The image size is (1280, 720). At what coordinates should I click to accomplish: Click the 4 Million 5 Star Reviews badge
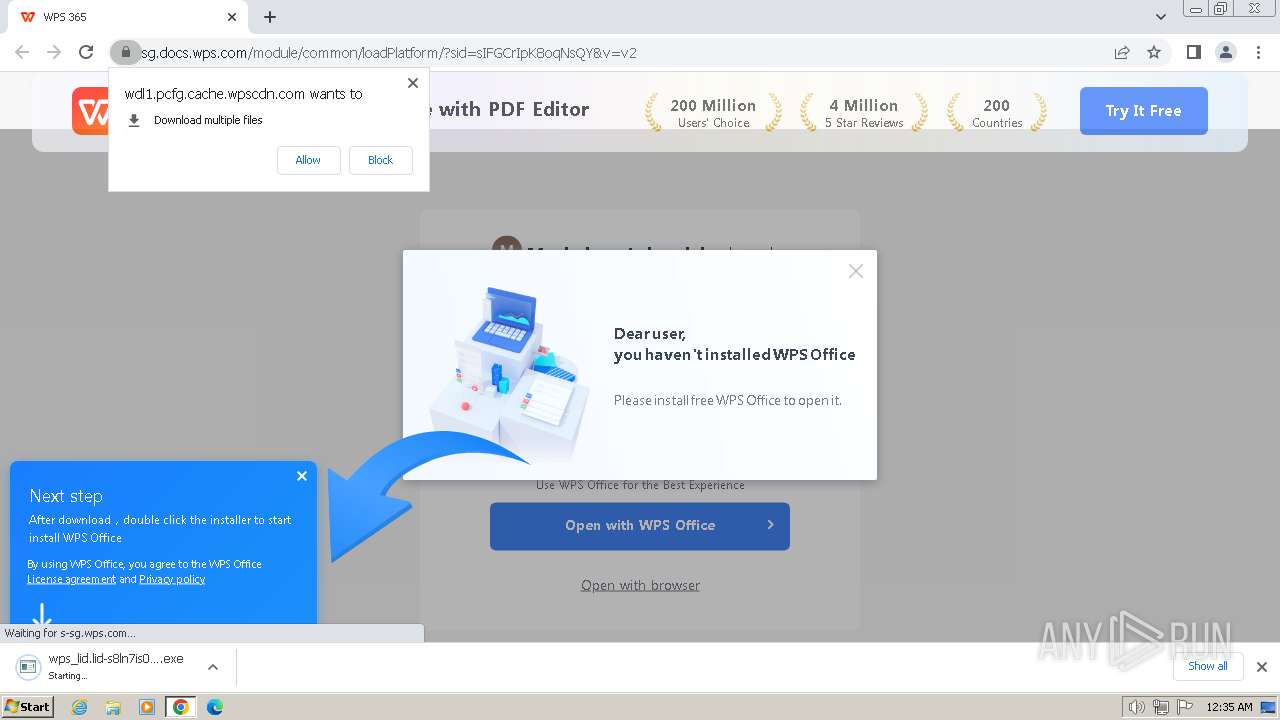(863, 112)
